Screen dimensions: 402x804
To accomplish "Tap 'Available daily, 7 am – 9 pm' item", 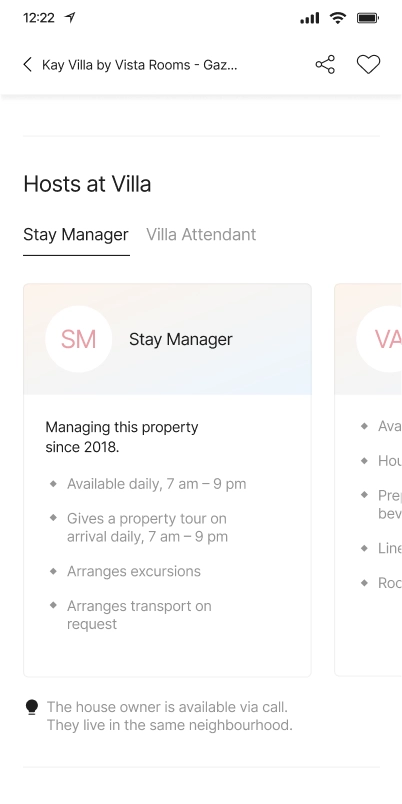I will pos(156,484).
